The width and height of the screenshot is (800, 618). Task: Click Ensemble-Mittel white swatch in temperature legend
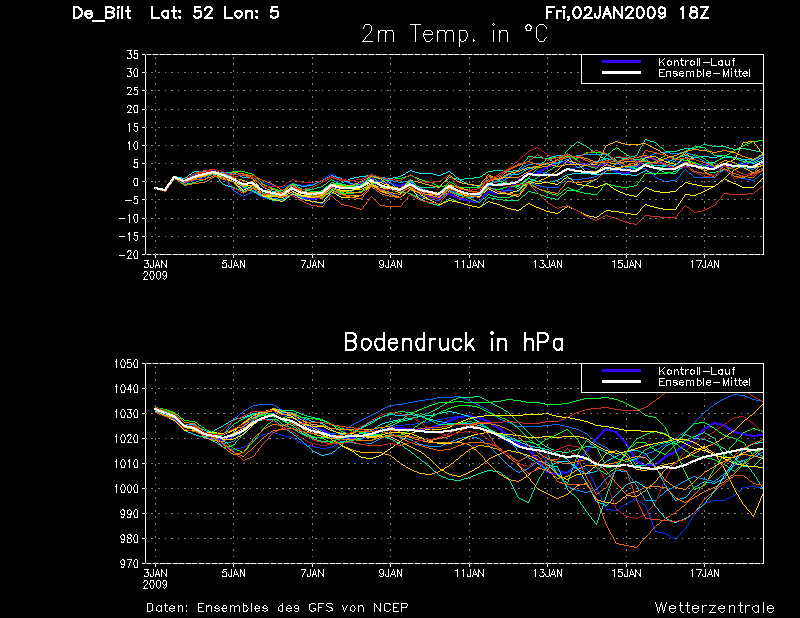[621, 73]
